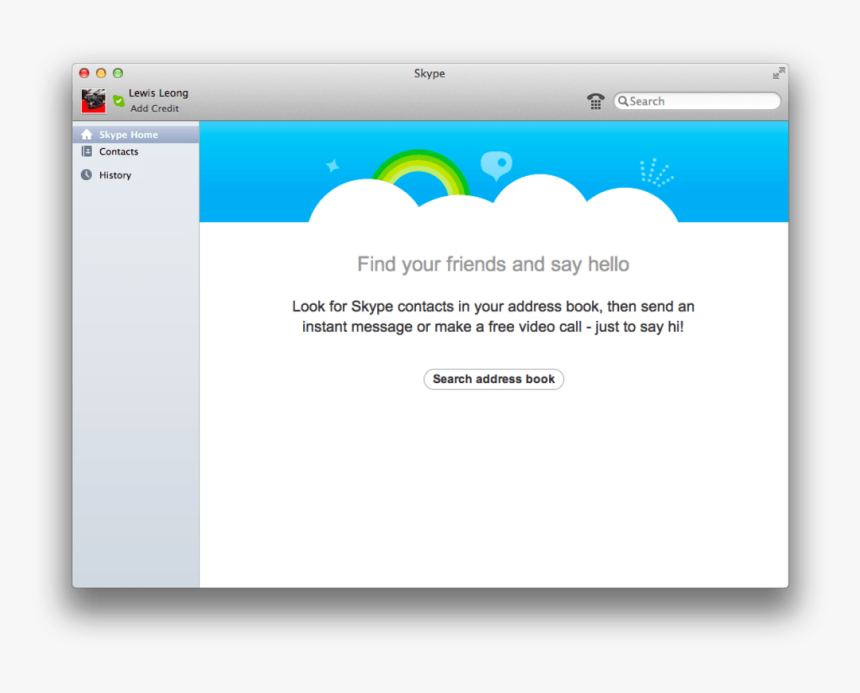Zoom the Skype window with the green button

tap(118, 73)
